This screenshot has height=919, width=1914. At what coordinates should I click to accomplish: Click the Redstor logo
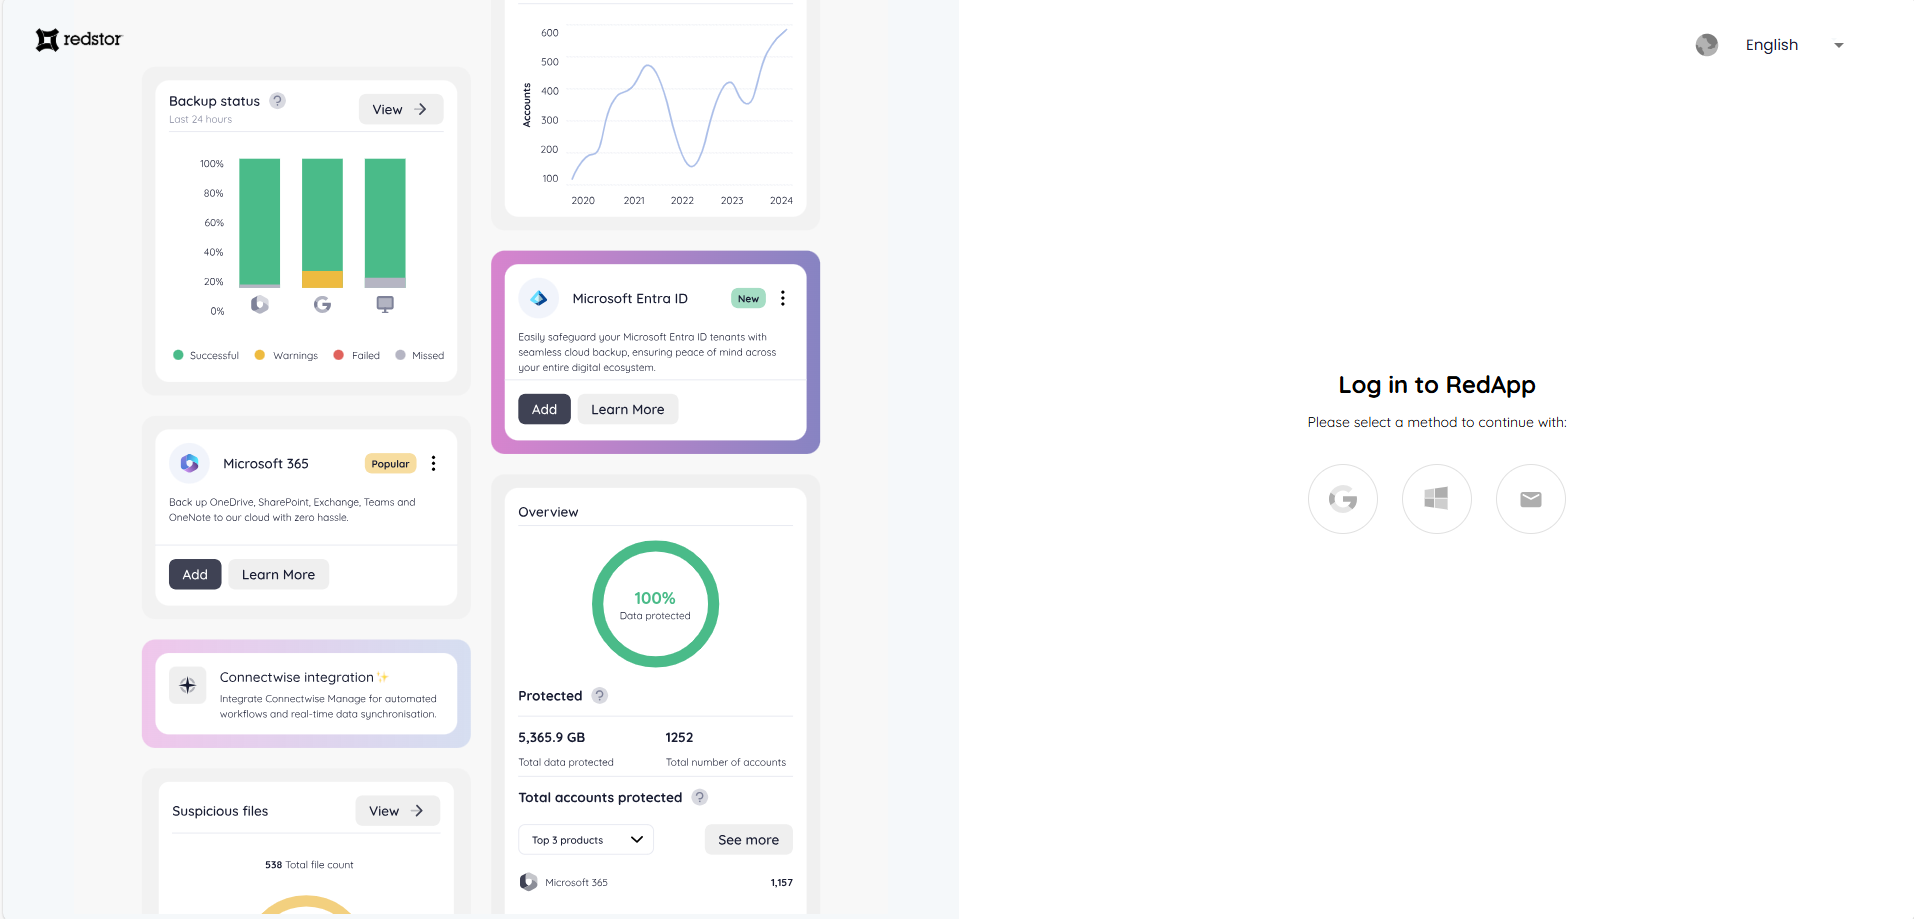point(78,39)
